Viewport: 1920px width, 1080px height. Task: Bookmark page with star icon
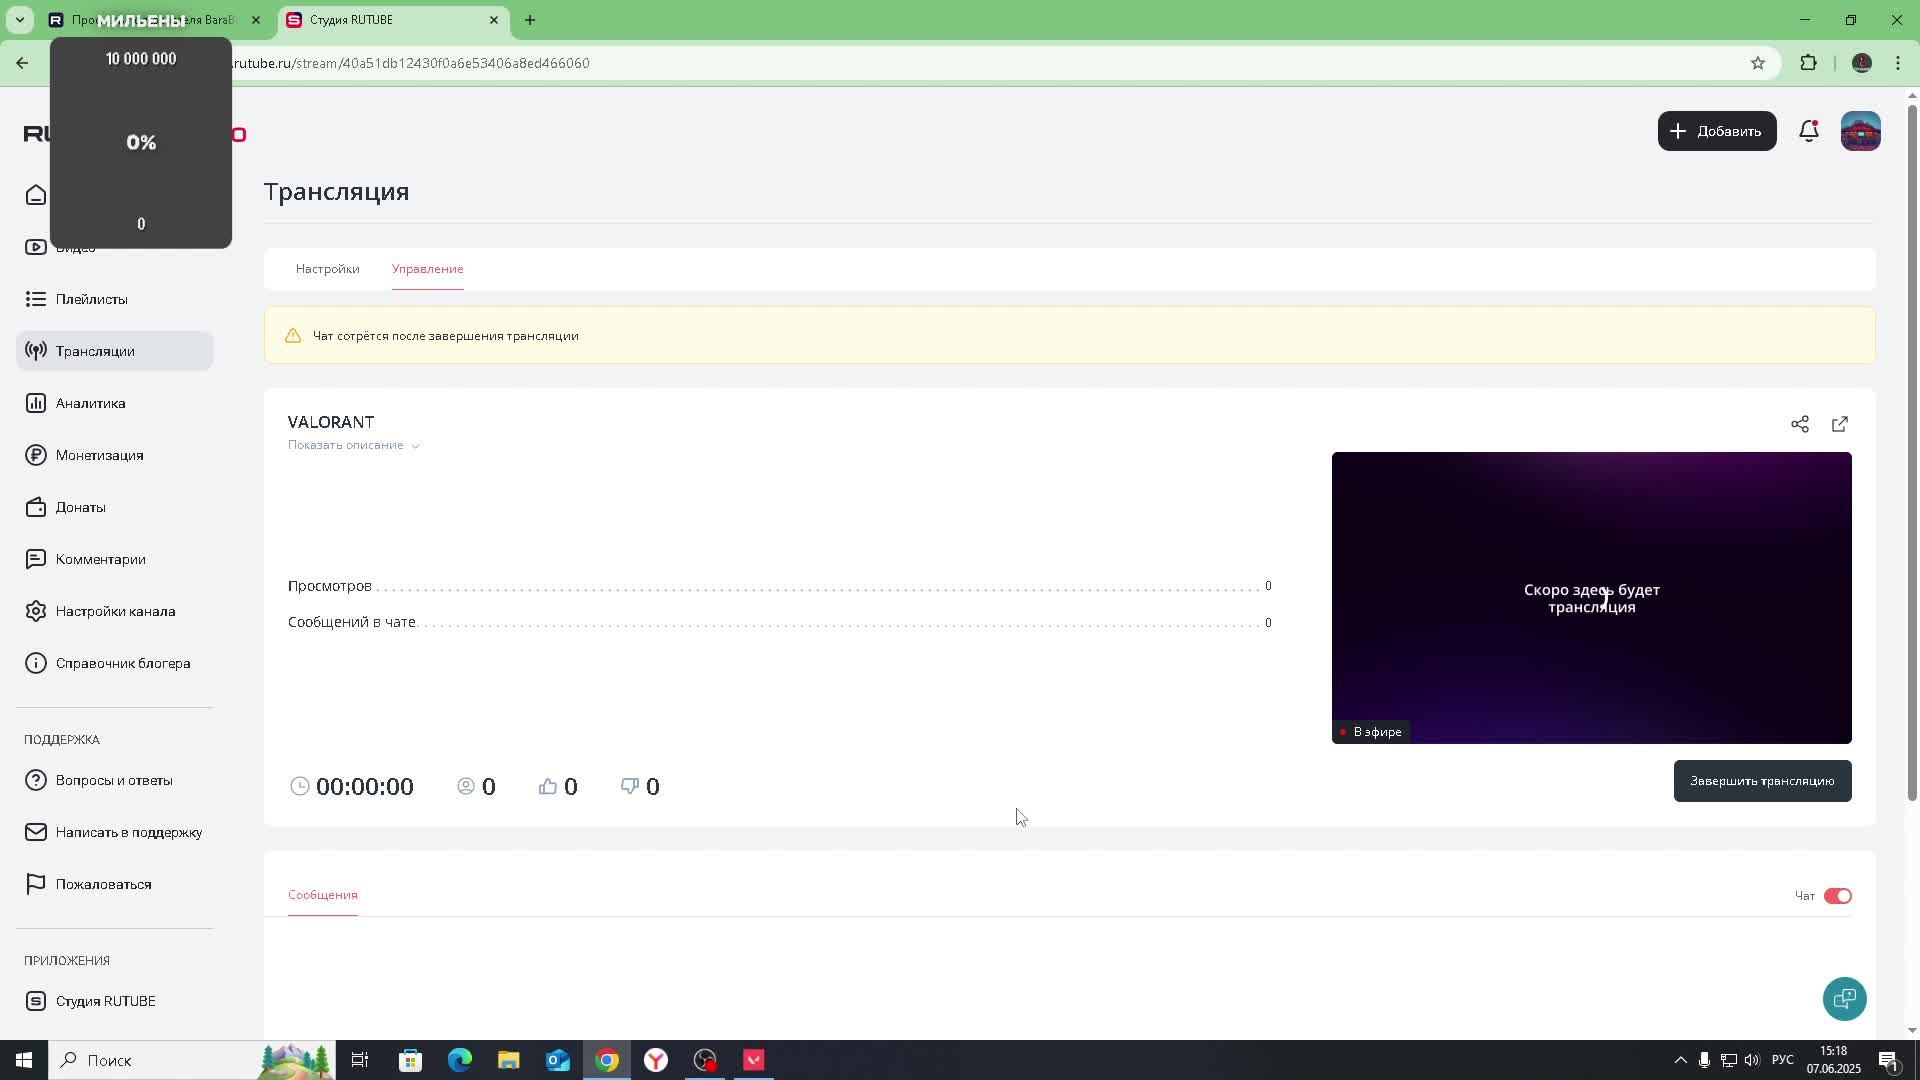click(1757, 63)
